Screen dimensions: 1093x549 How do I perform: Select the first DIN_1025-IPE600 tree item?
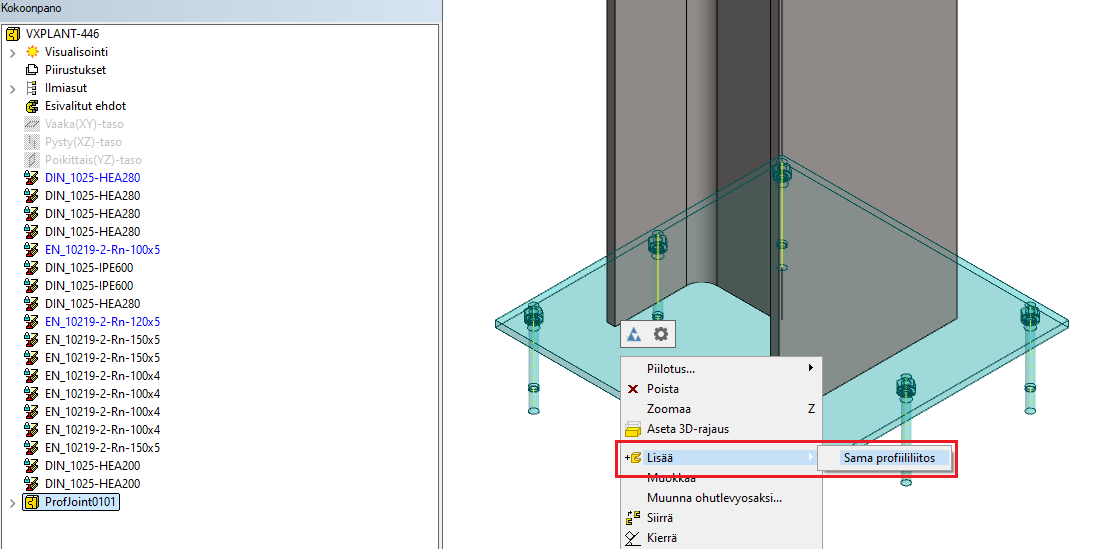coord(89,268)
